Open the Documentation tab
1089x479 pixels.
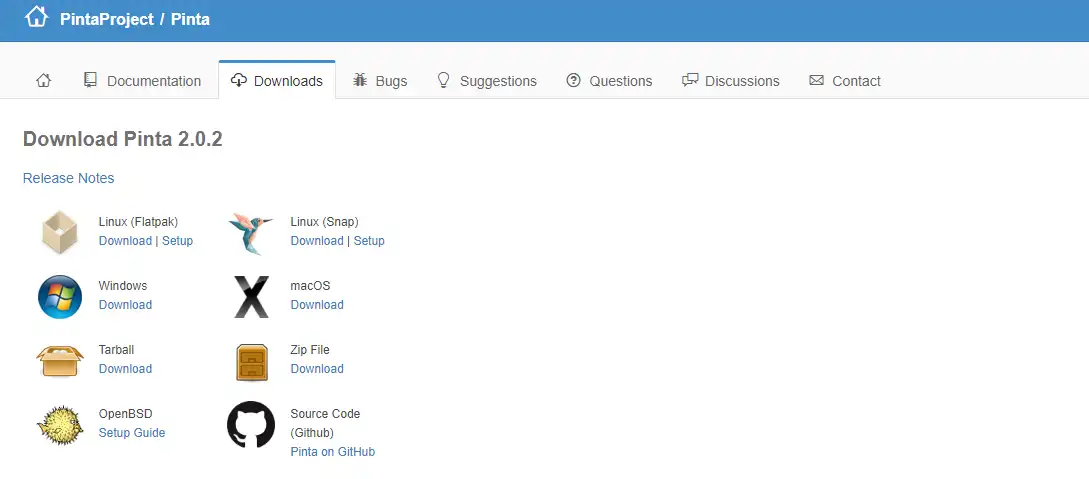pos(142,81)
